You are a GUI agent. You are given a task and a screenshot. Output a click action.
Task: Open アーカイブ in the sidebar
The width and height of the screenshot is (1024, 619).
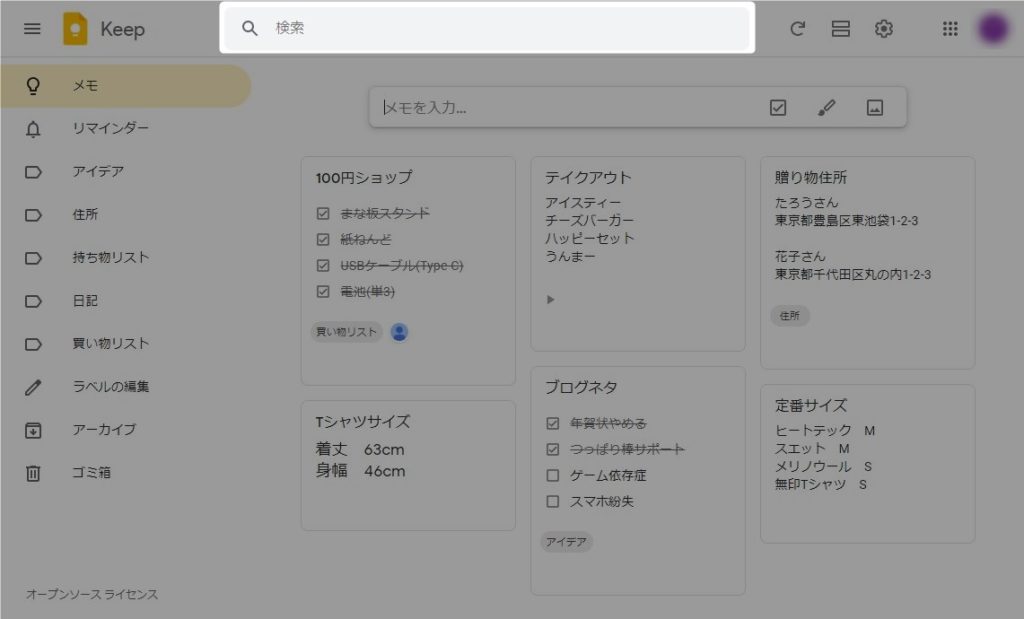click(104, 430)
